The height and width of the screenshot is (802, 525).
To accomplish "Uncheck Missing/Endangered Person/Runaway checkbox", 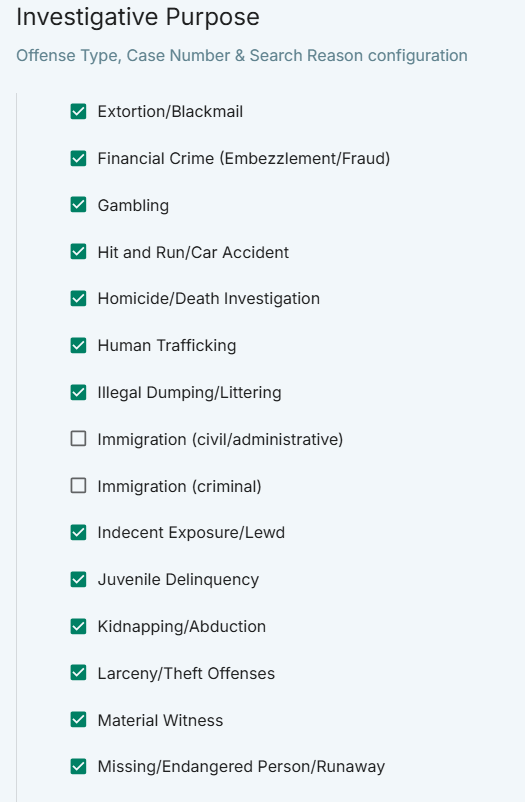I will point(78,767).
